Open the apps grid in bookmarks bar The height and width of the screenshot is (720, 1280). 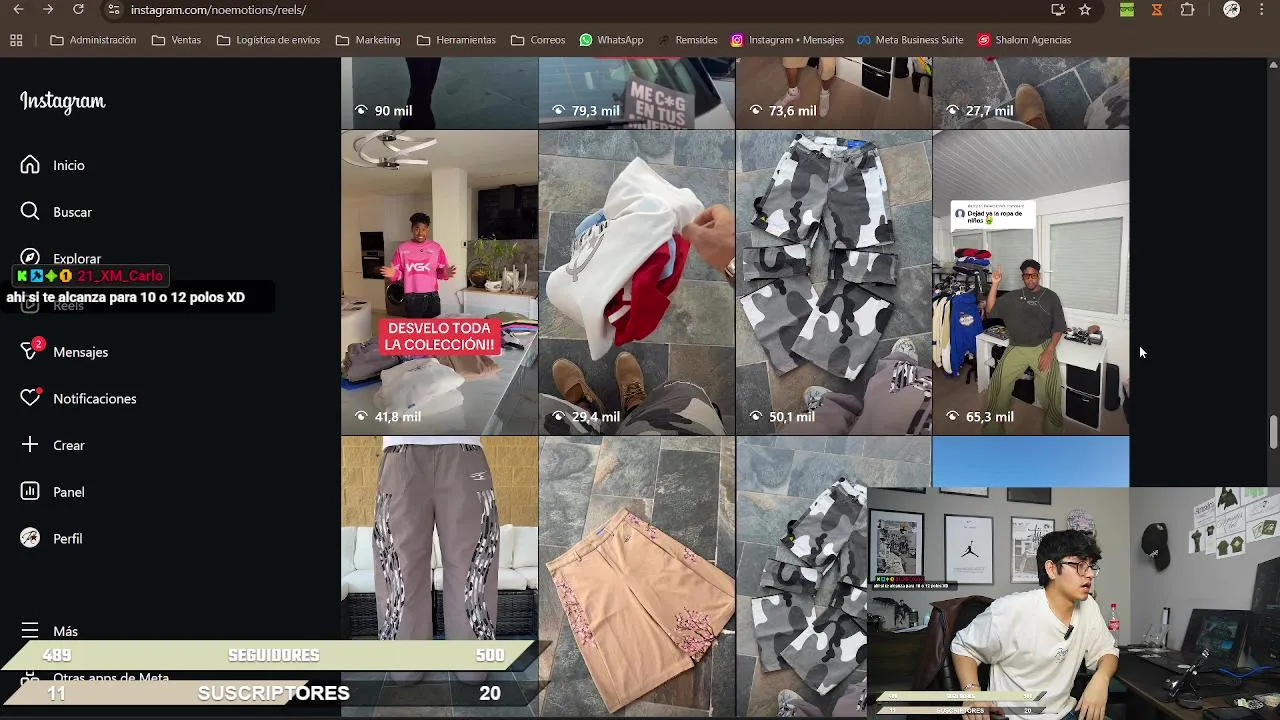(16, 40)
